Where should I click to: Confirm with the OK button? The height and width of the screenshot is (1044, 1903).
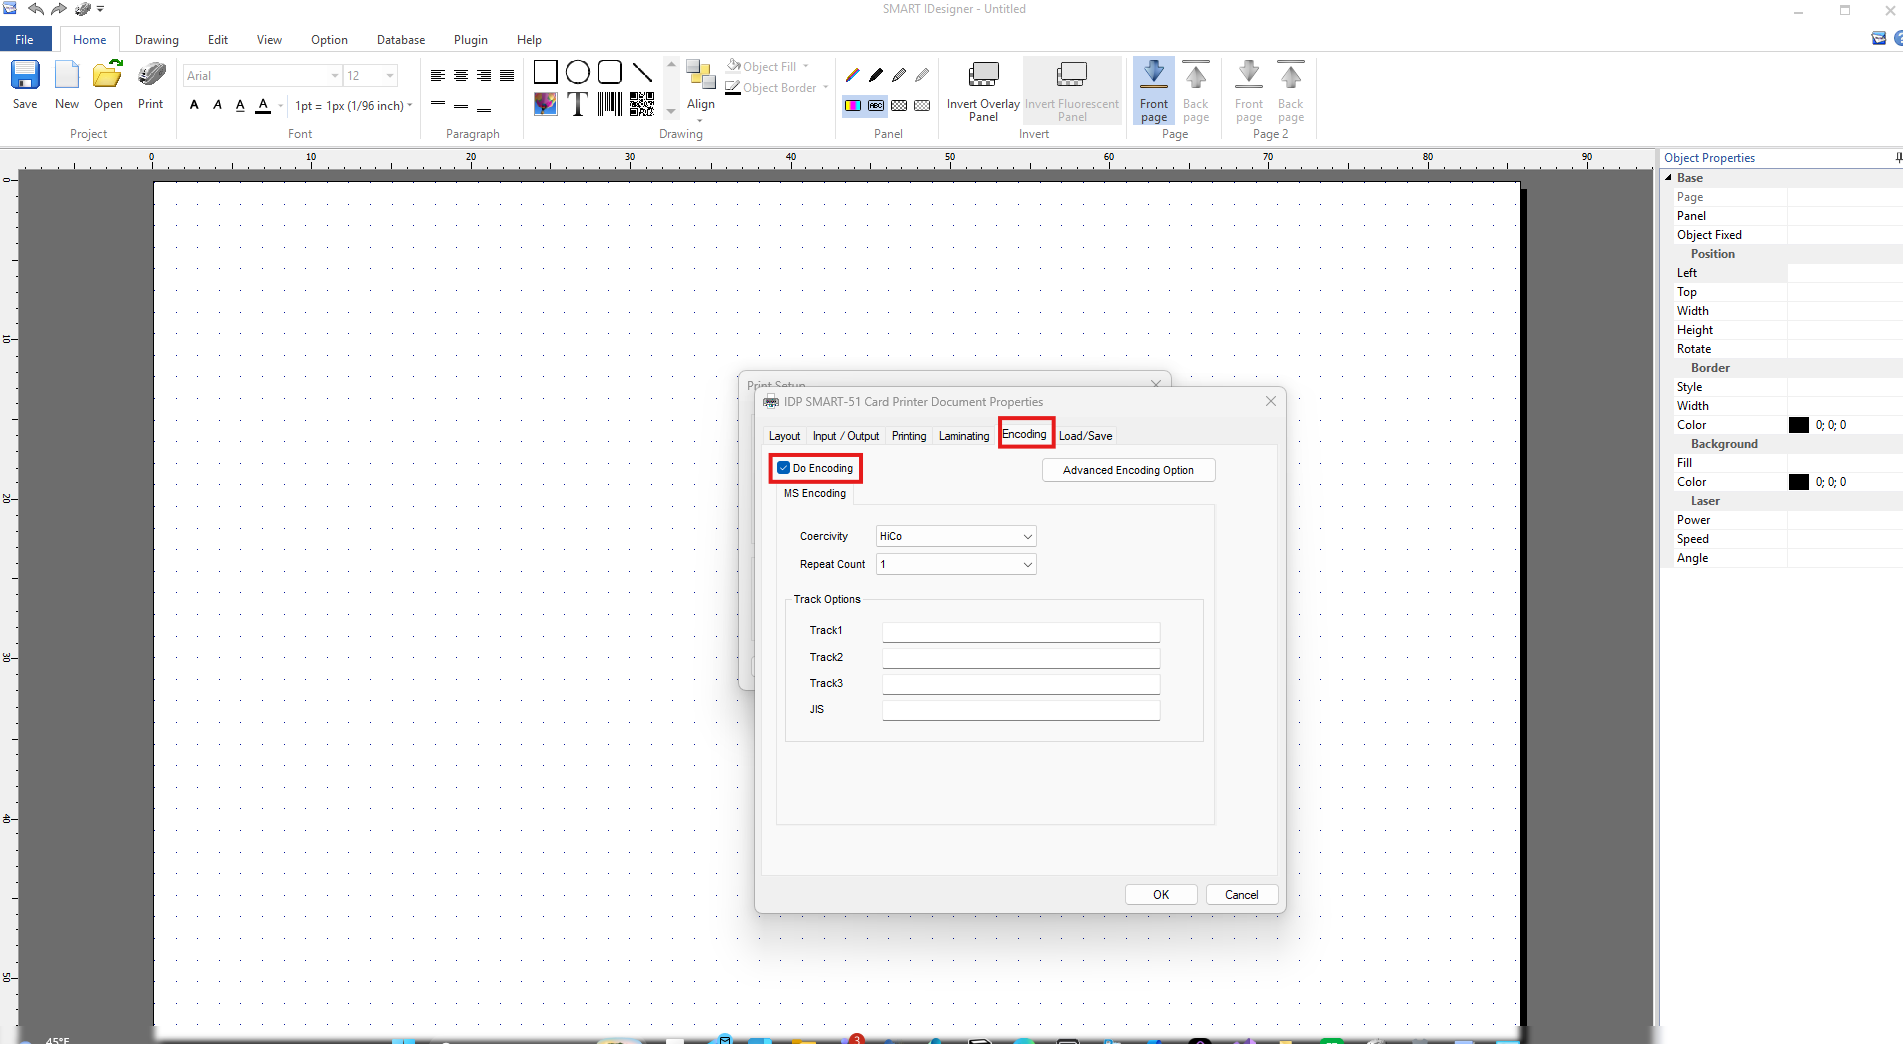(x=1161, y=895)
